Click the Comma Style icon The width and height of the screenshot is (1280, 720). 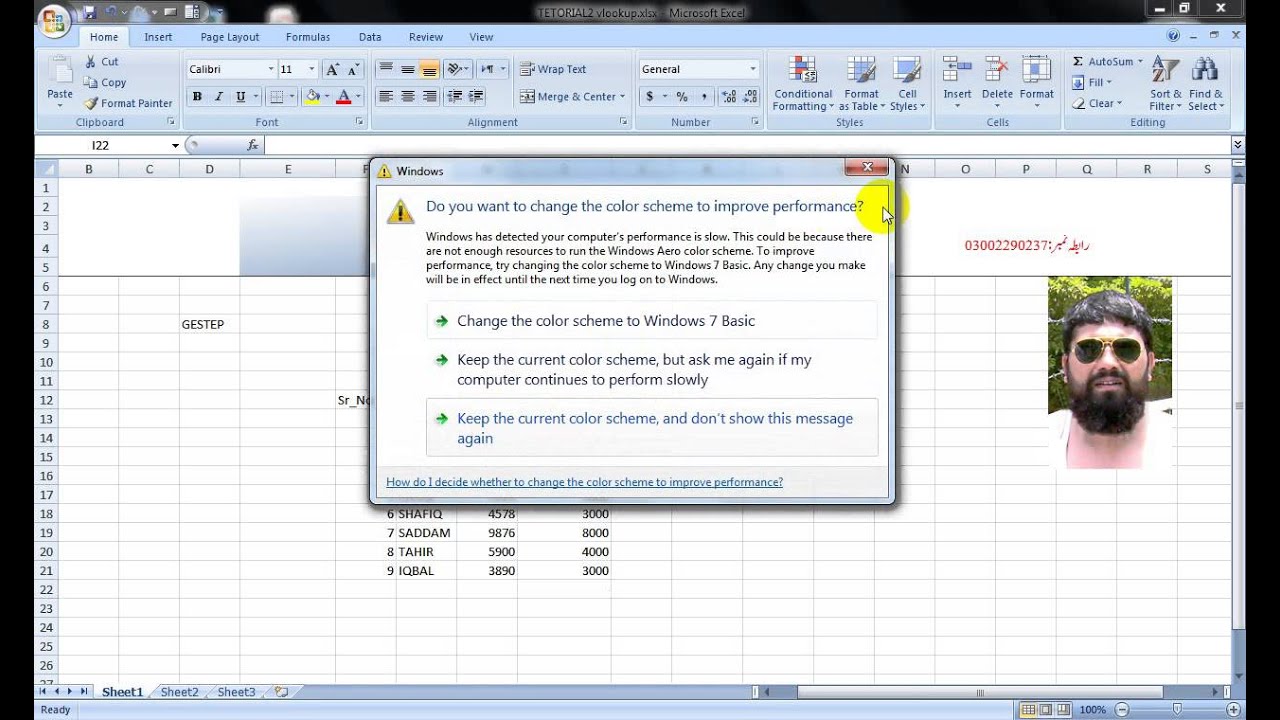(704, 97)
